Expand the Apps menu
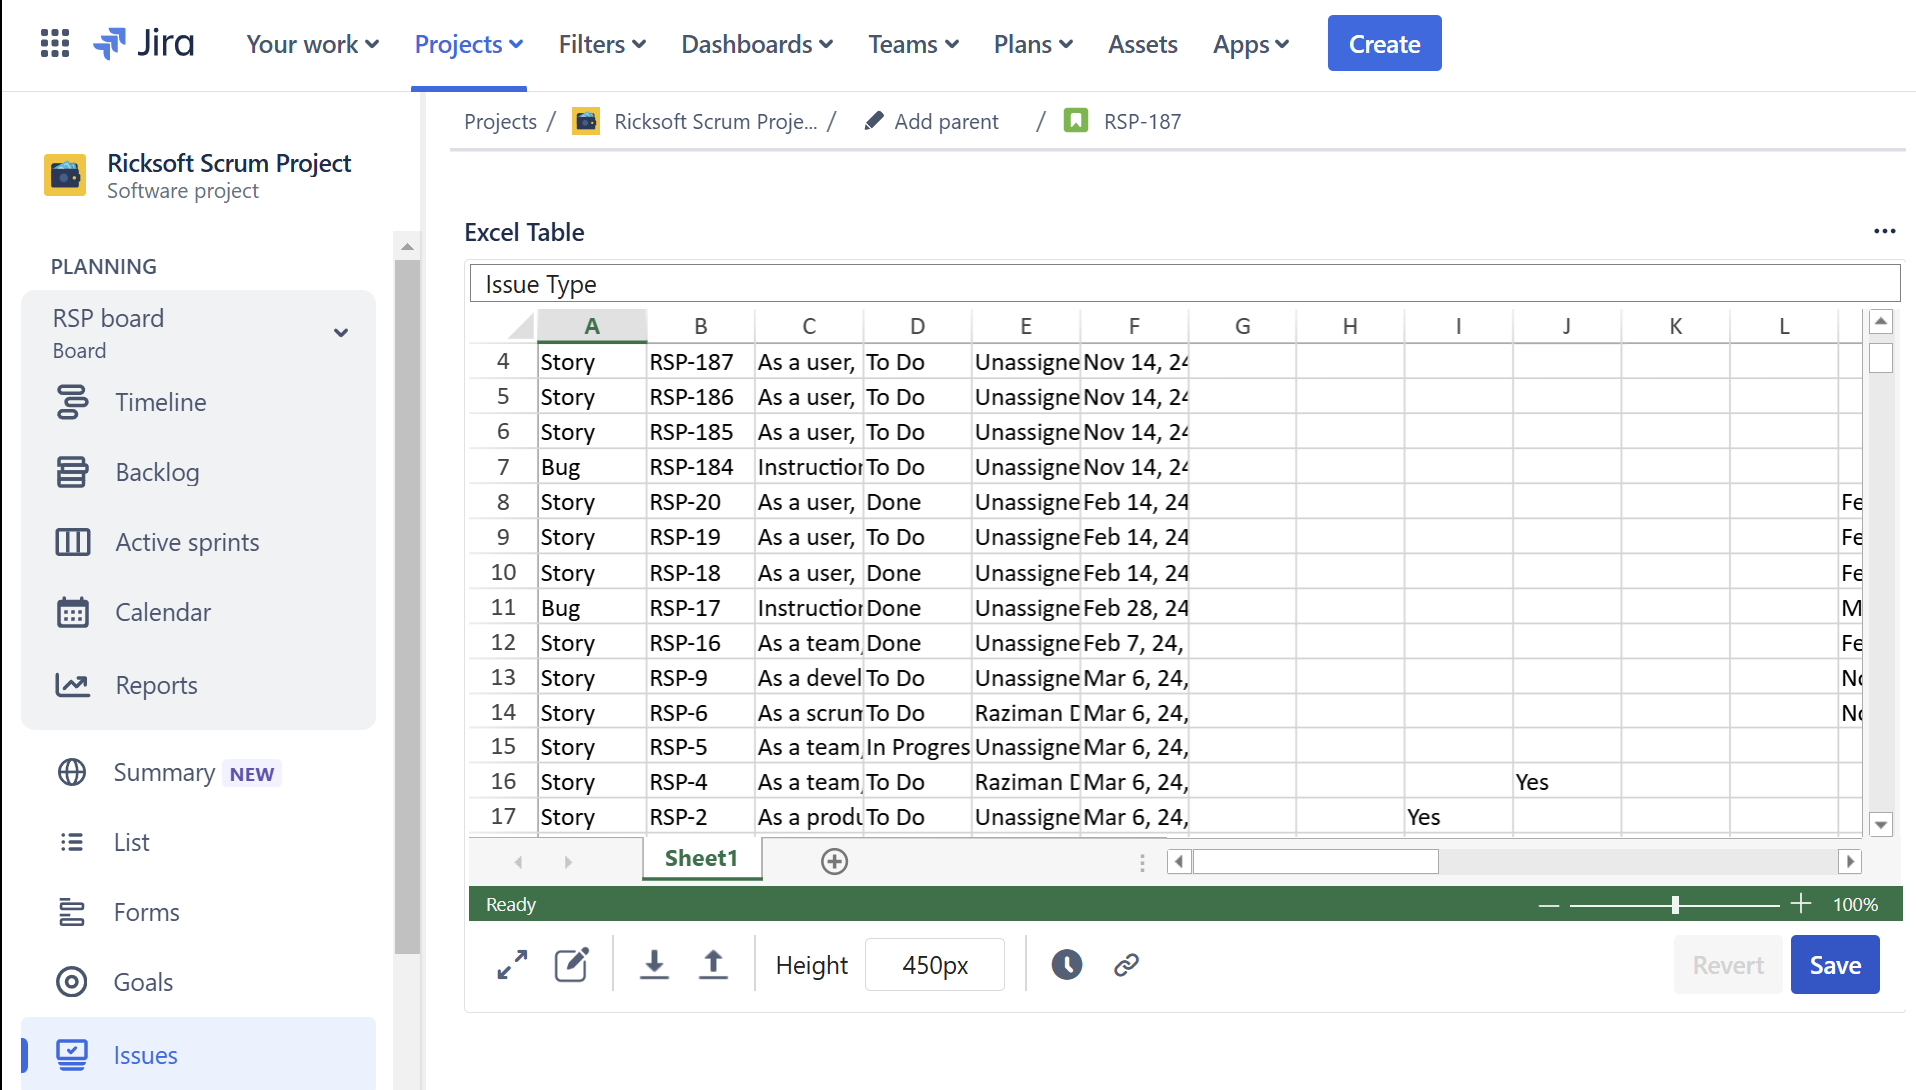Viewport: 1916px width, 1090px height. click(x=1250, y=44)
